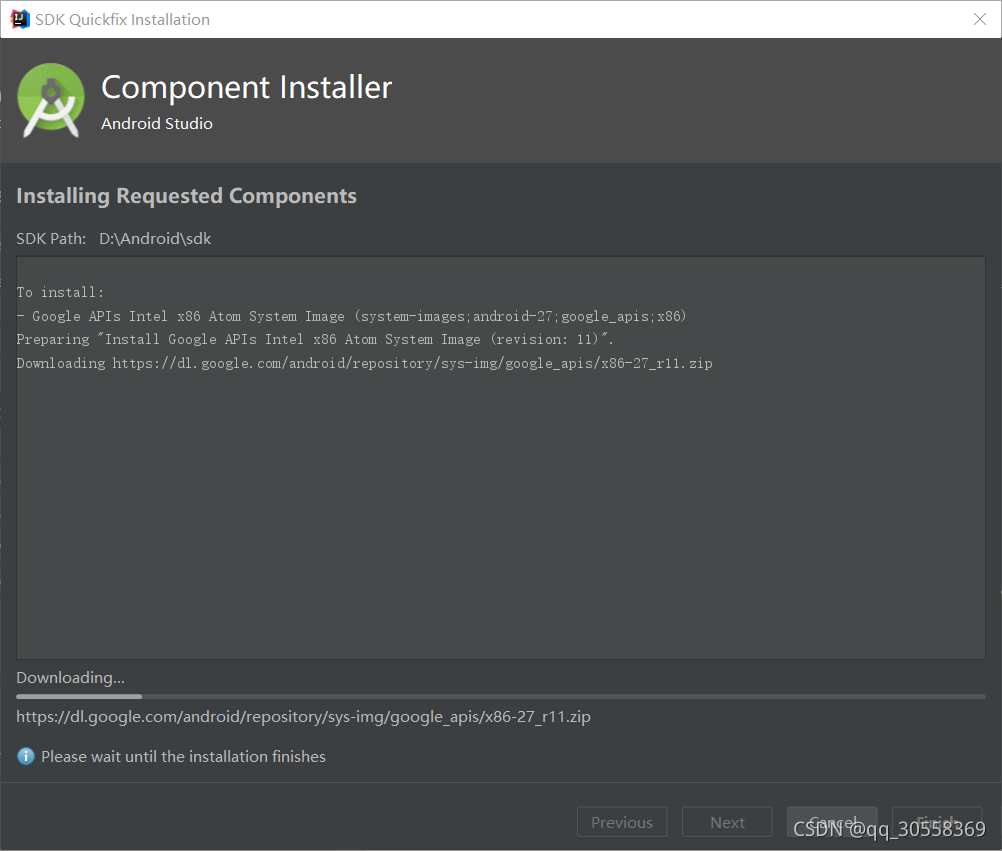This screenshot has width=1002, height=851.
Task: Click the Android Studio logo icon
Action: 51,100
